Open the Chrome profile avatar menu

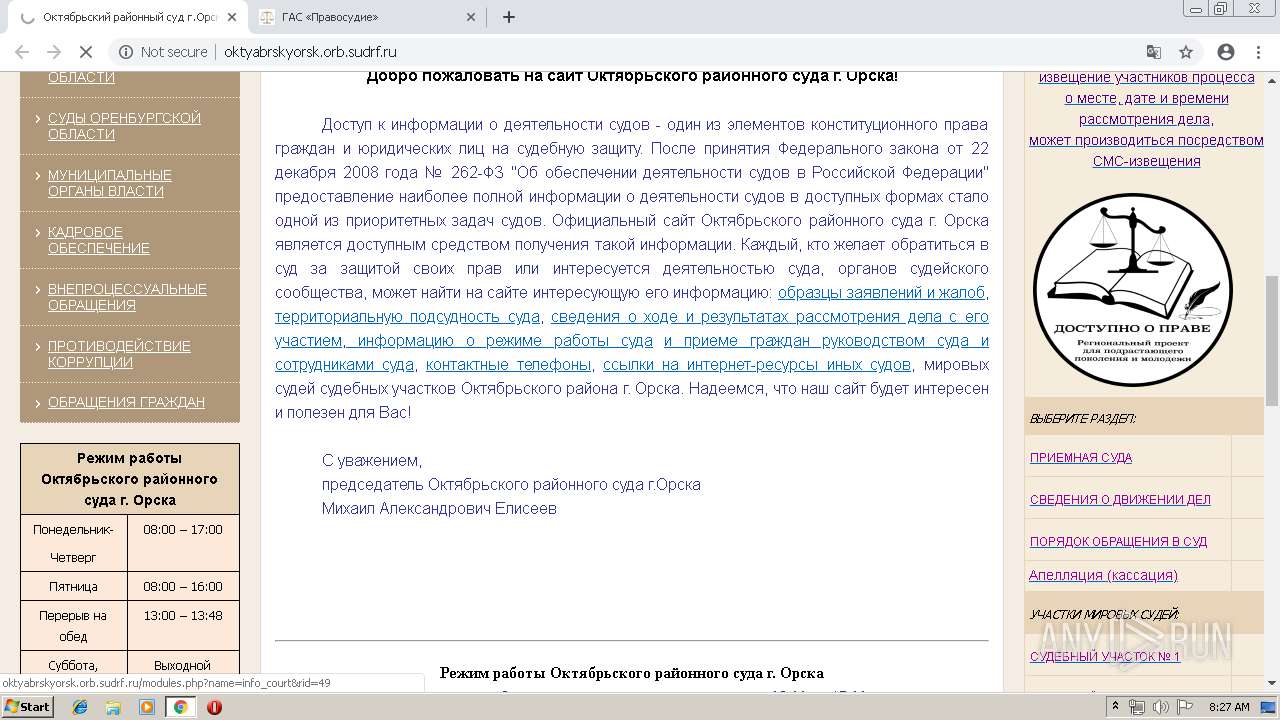[1226, 52]
